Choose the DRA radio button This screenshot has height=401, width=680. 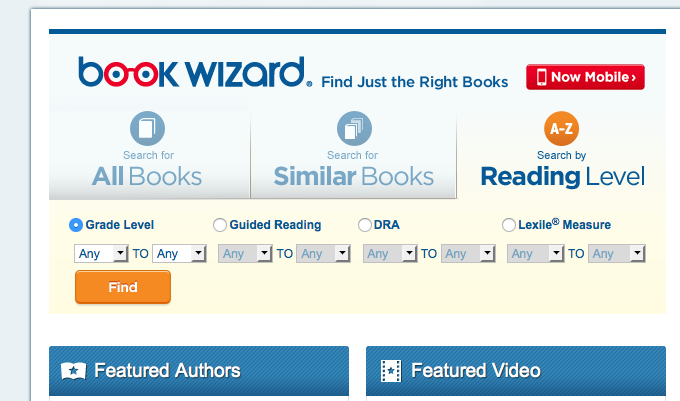pyautogui.click(x=364, y=225)
